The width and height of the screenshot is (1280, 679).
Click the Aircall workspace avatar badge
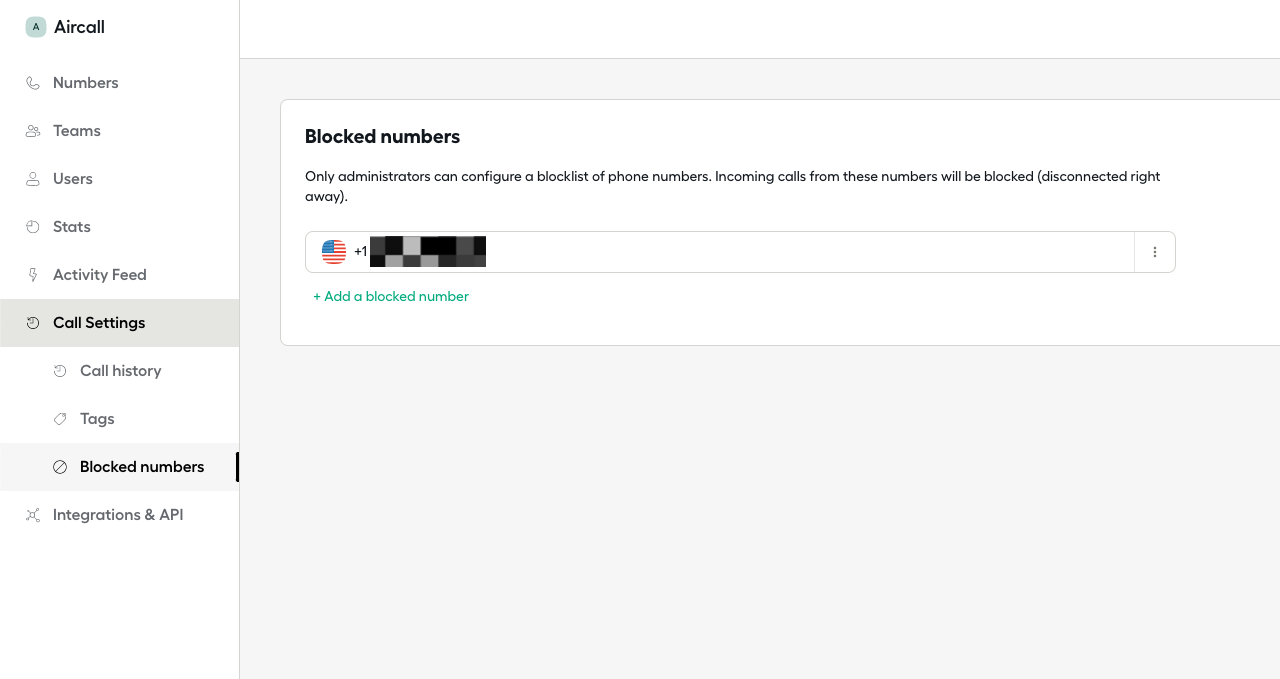click(36, 27)
